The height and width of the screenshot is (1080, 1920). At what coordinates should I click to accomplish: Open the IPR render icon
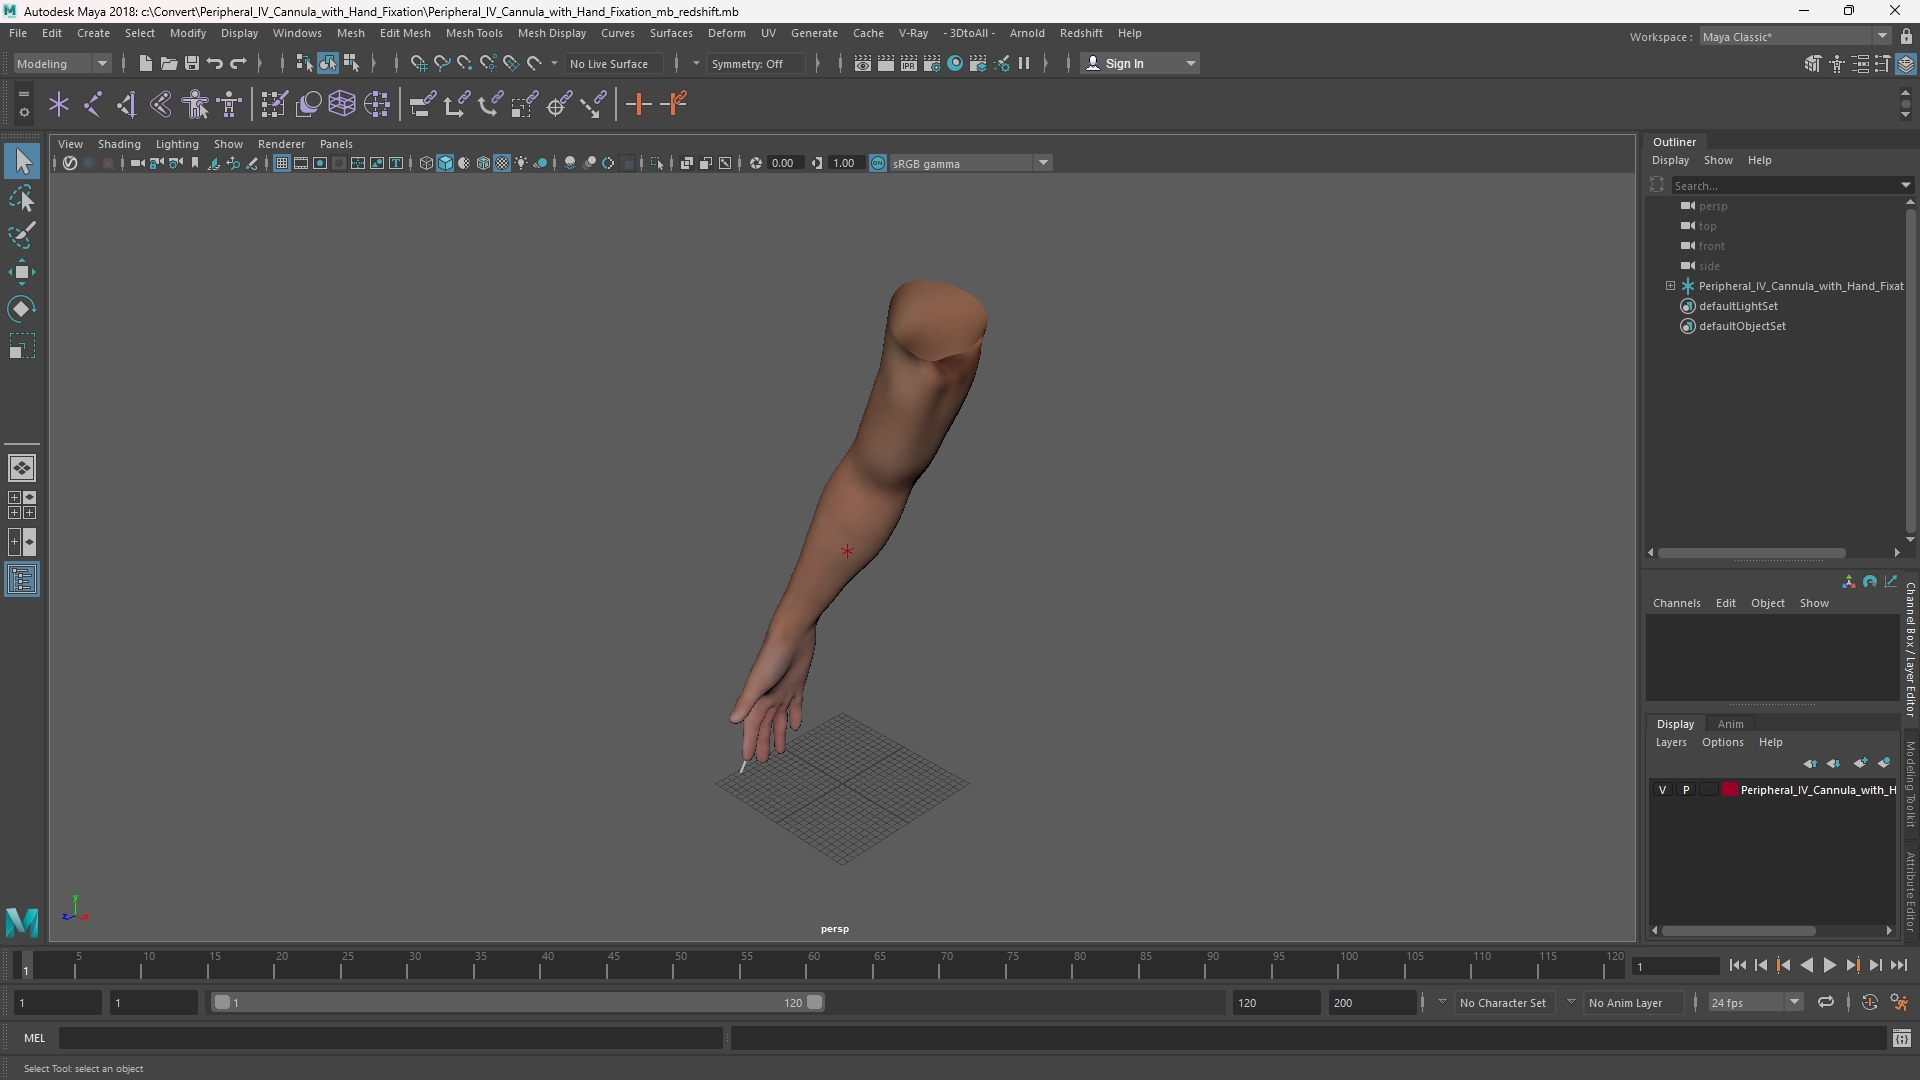point(909,63)
